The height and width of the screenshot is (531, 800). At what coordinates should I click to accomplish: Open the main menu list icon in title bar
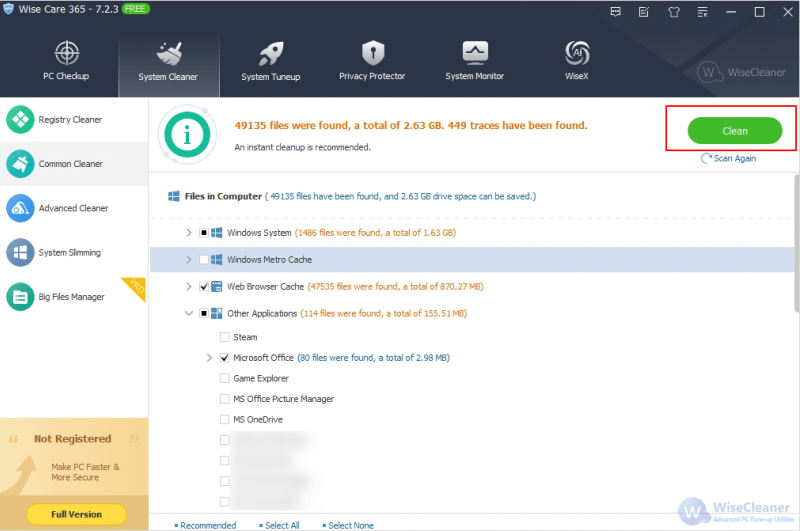pos(703,12)
